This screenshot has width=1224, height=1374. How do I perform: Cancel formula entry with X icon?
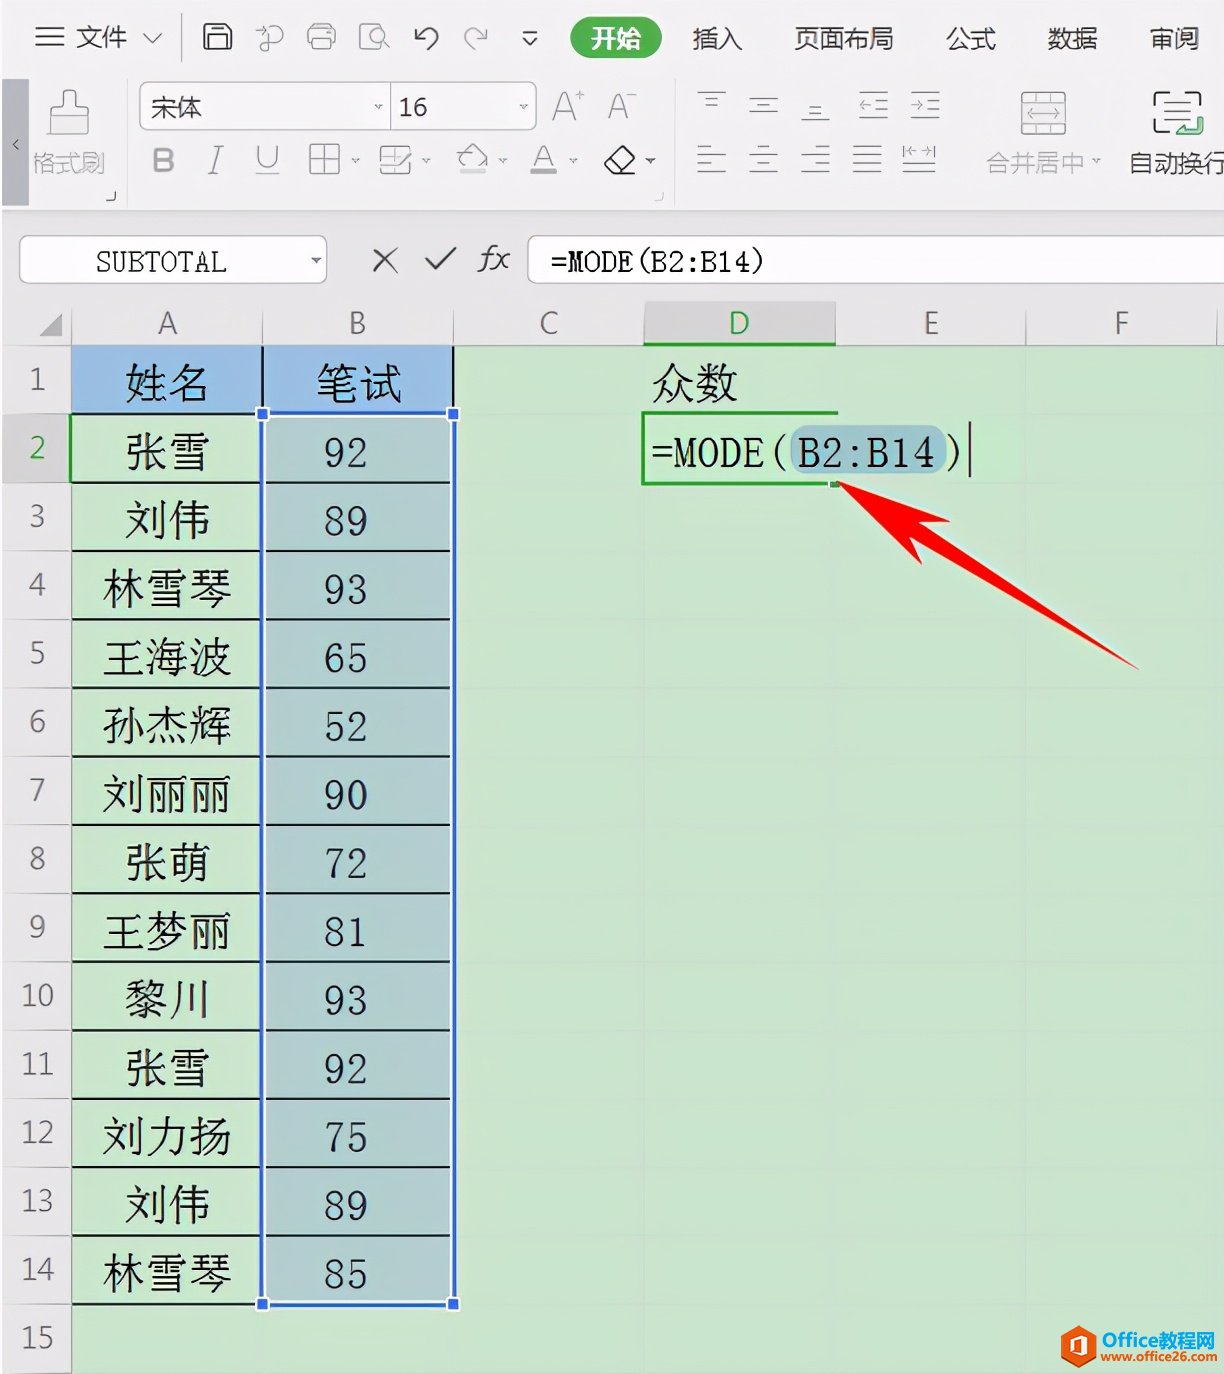[x=385, y=261]
